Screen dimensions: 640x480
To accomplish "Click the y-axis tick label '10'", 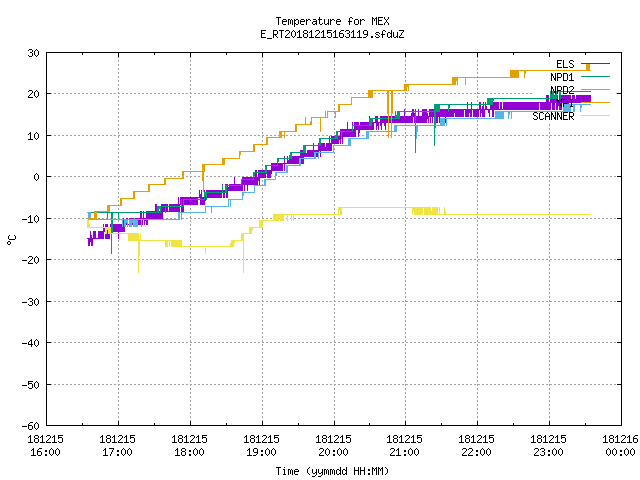I will [34, 136].
